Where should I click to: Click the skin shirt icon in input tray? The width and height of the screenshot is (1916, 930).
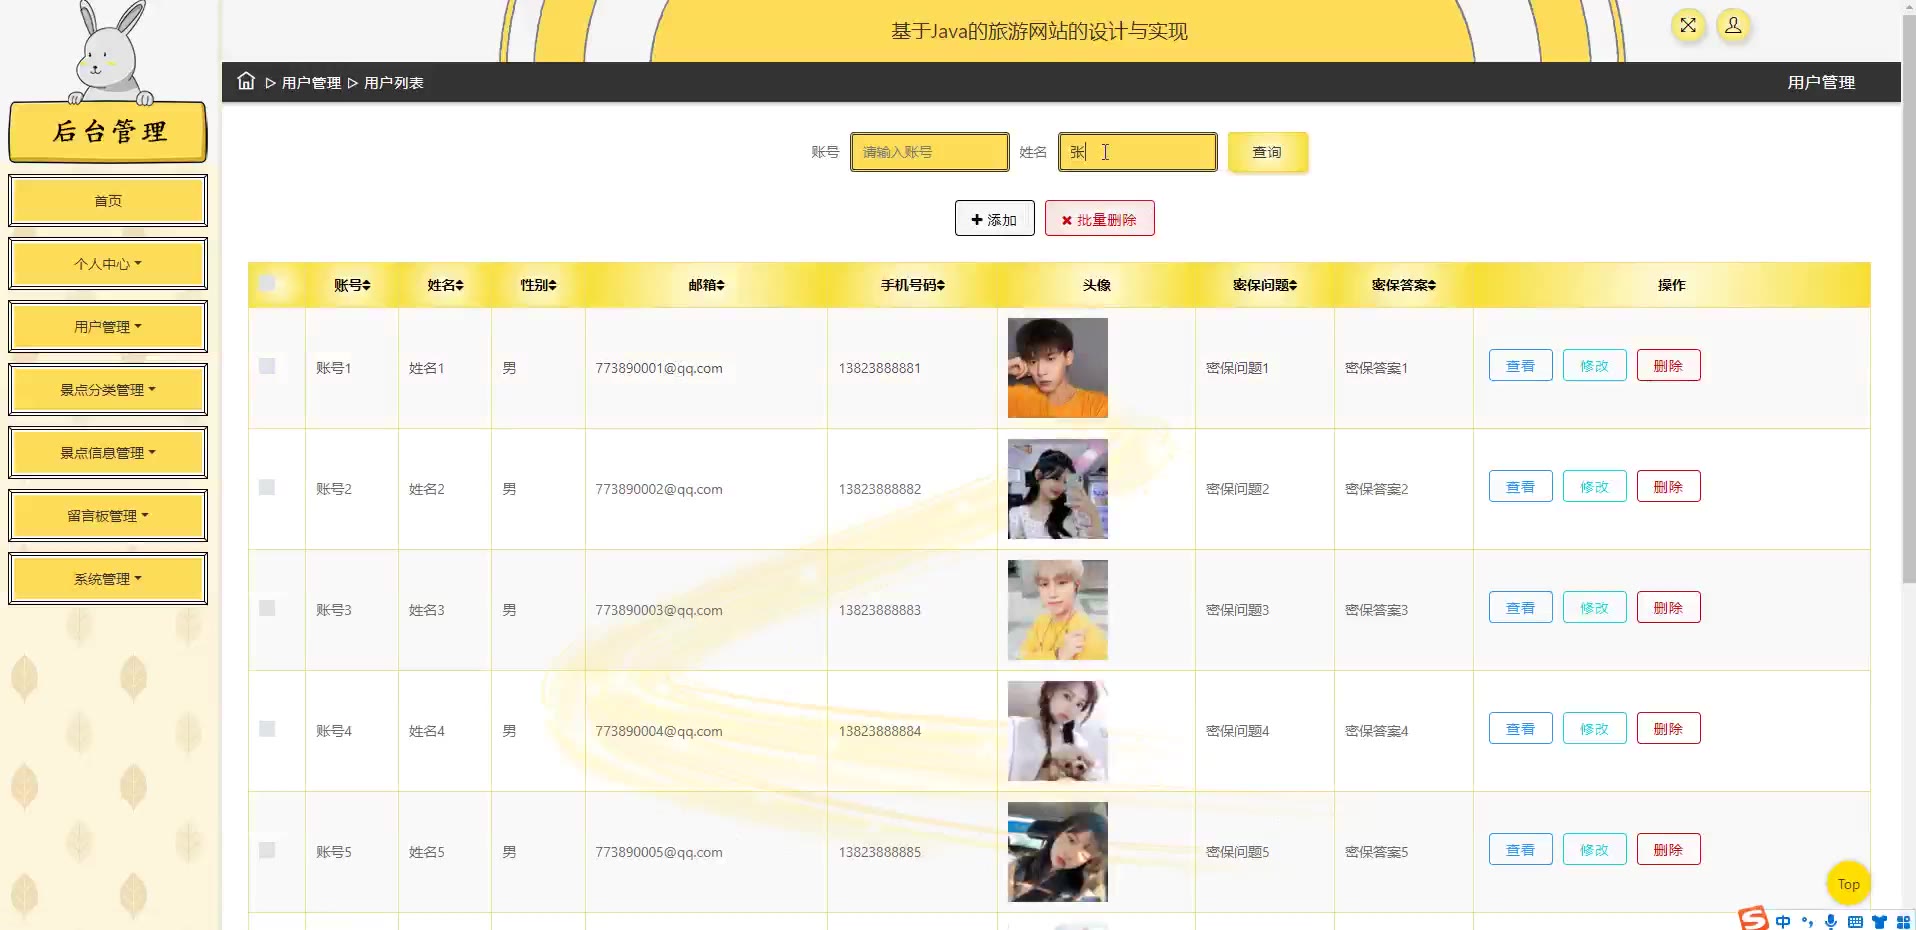(x=1879, y=922)
